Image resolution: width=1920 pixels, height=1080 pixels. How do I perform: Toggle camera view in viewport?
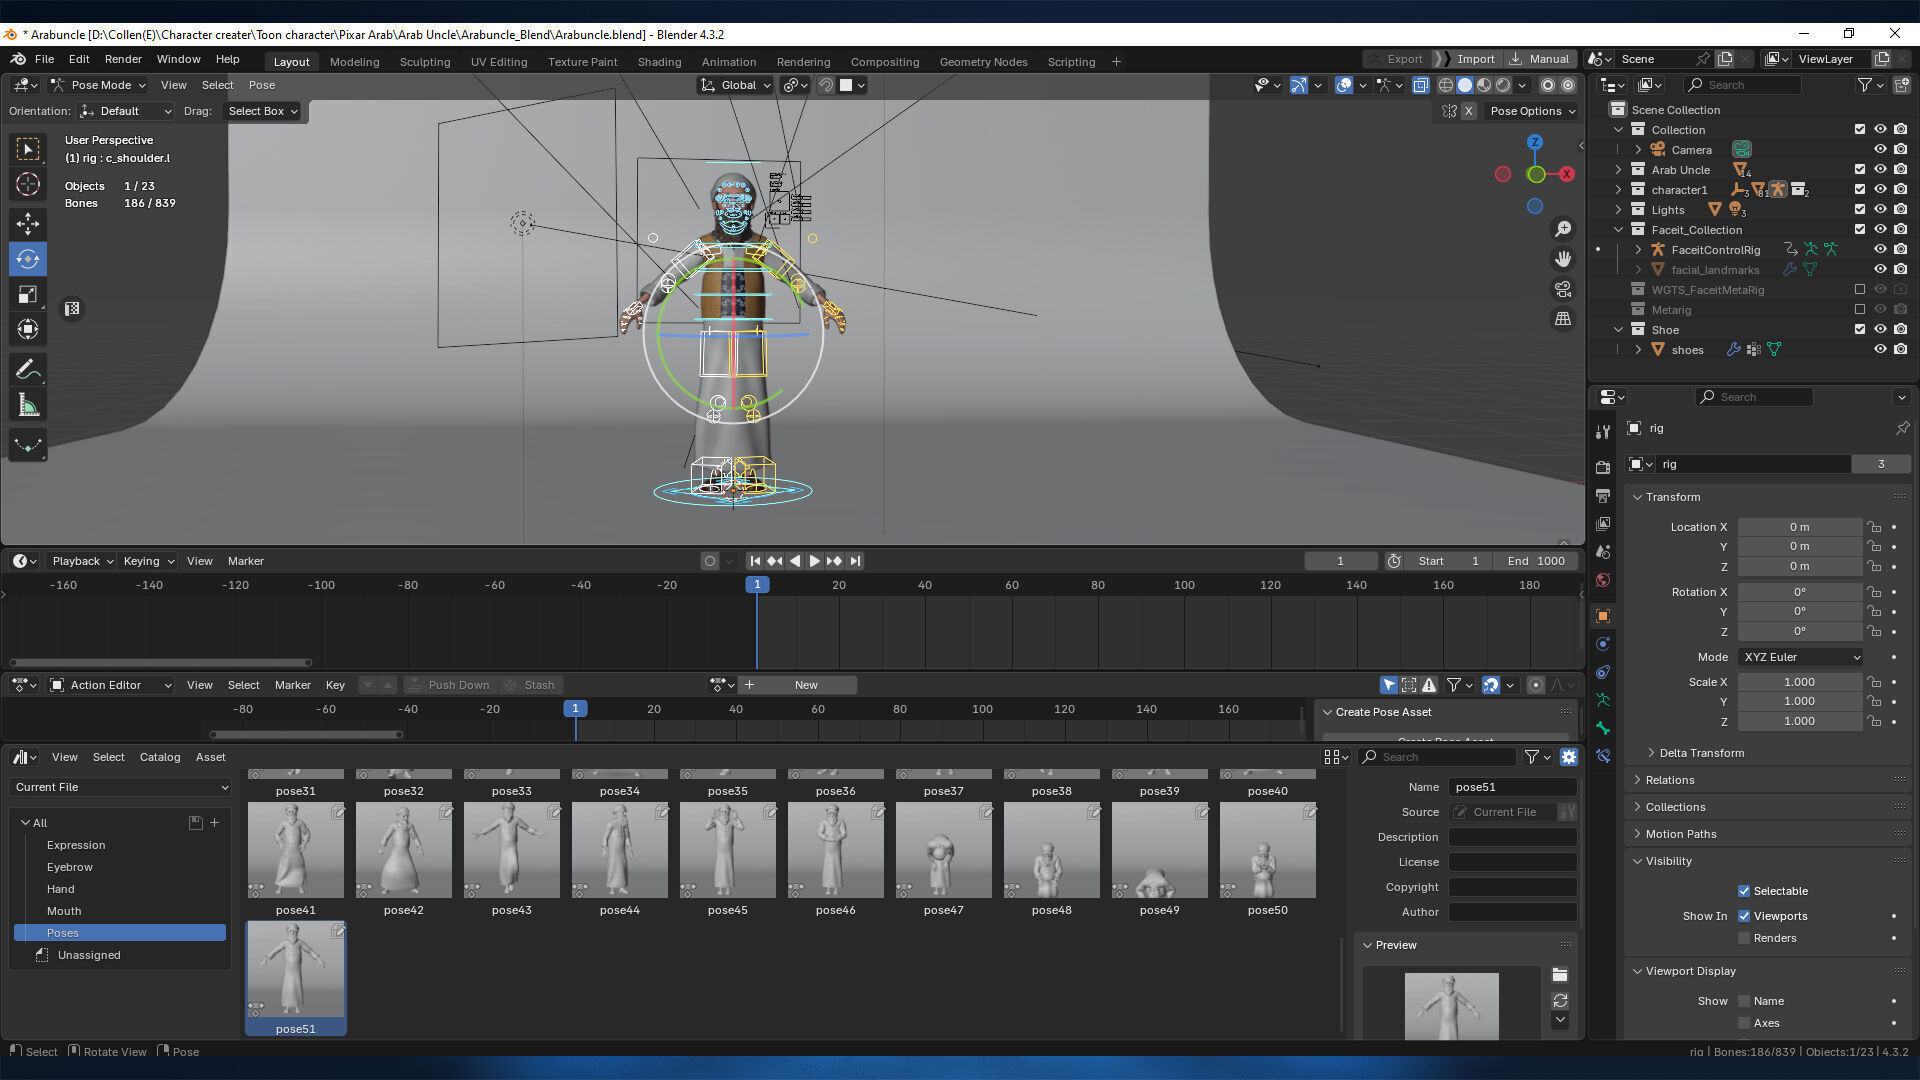coord(1562,289)
